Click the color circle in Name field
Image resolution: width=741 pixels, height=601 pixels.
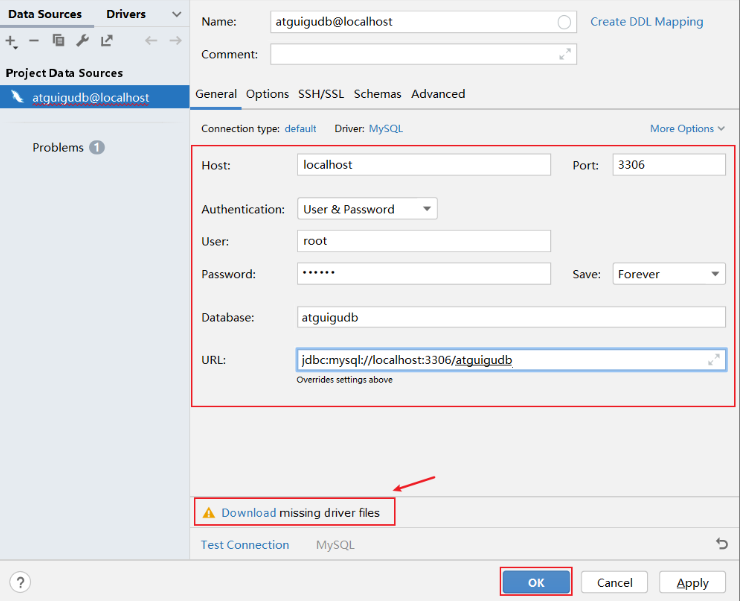point(564,22)
